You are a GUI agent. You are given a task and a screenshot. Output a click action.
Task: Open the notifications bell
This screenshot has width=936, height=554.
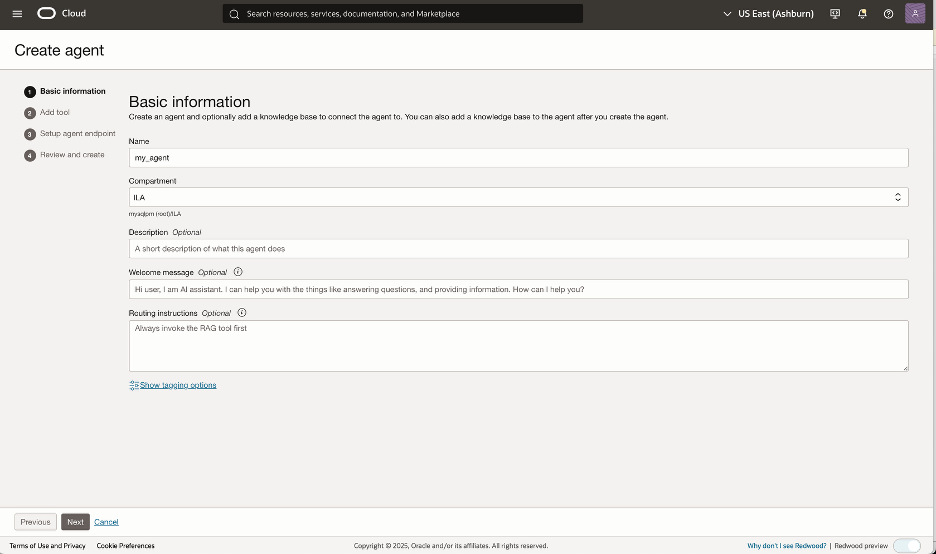[862, 14]
